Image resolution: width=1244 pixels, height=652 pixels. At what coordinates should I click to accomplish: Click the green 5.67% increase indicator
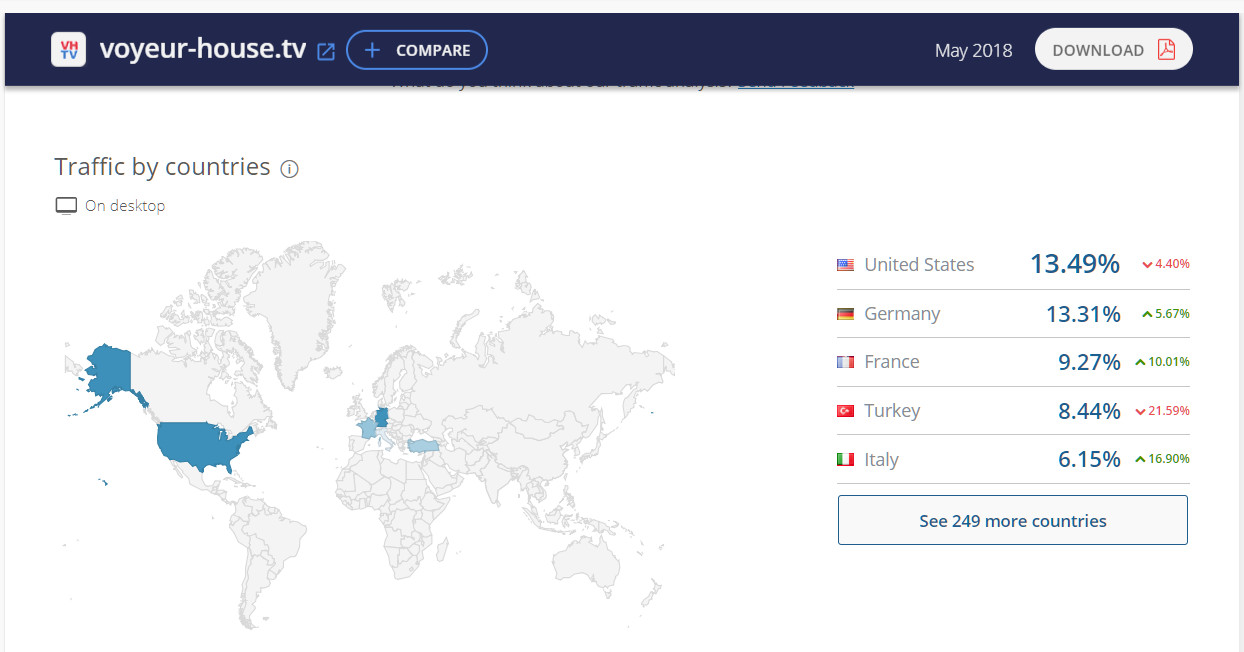pos(1165,313)
